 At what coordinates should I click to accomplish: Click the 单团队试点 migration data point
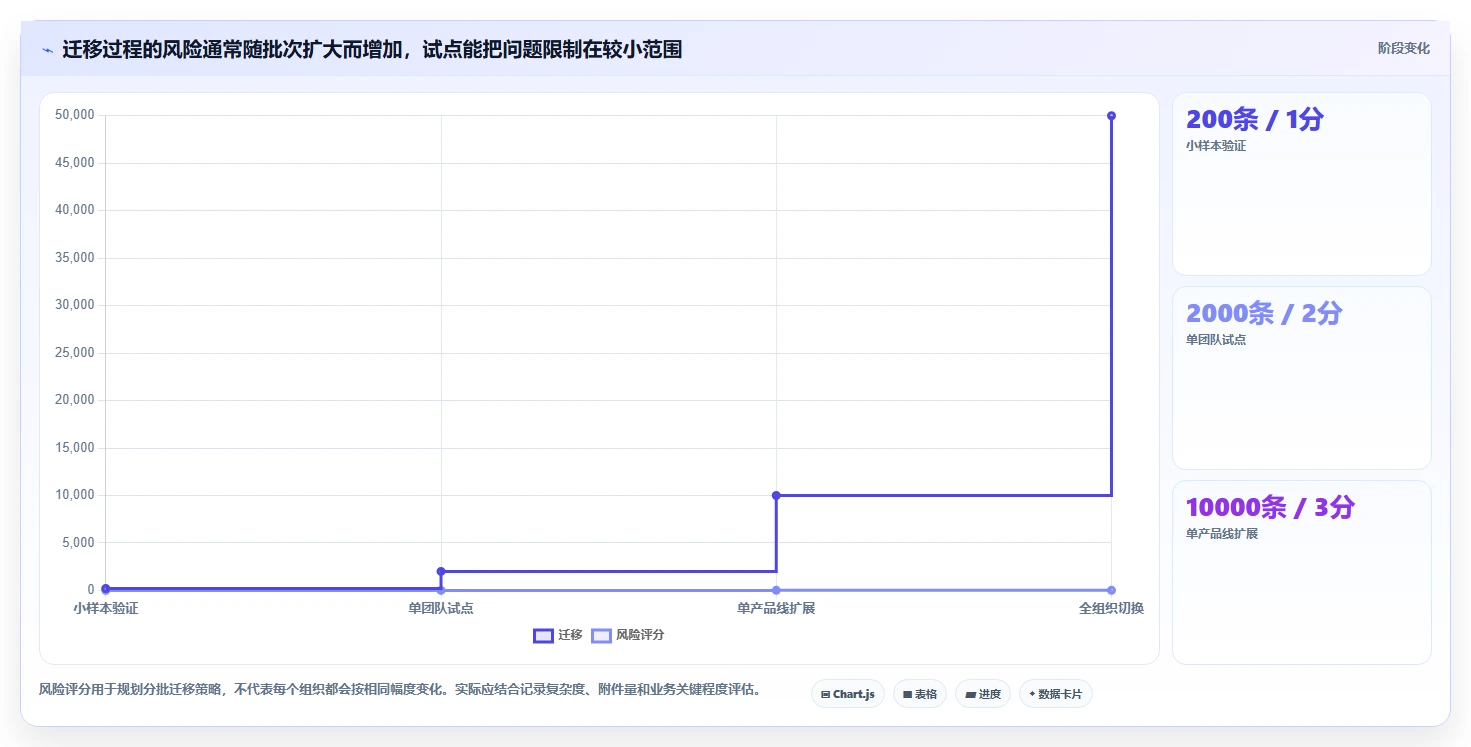tap(441, 571)
